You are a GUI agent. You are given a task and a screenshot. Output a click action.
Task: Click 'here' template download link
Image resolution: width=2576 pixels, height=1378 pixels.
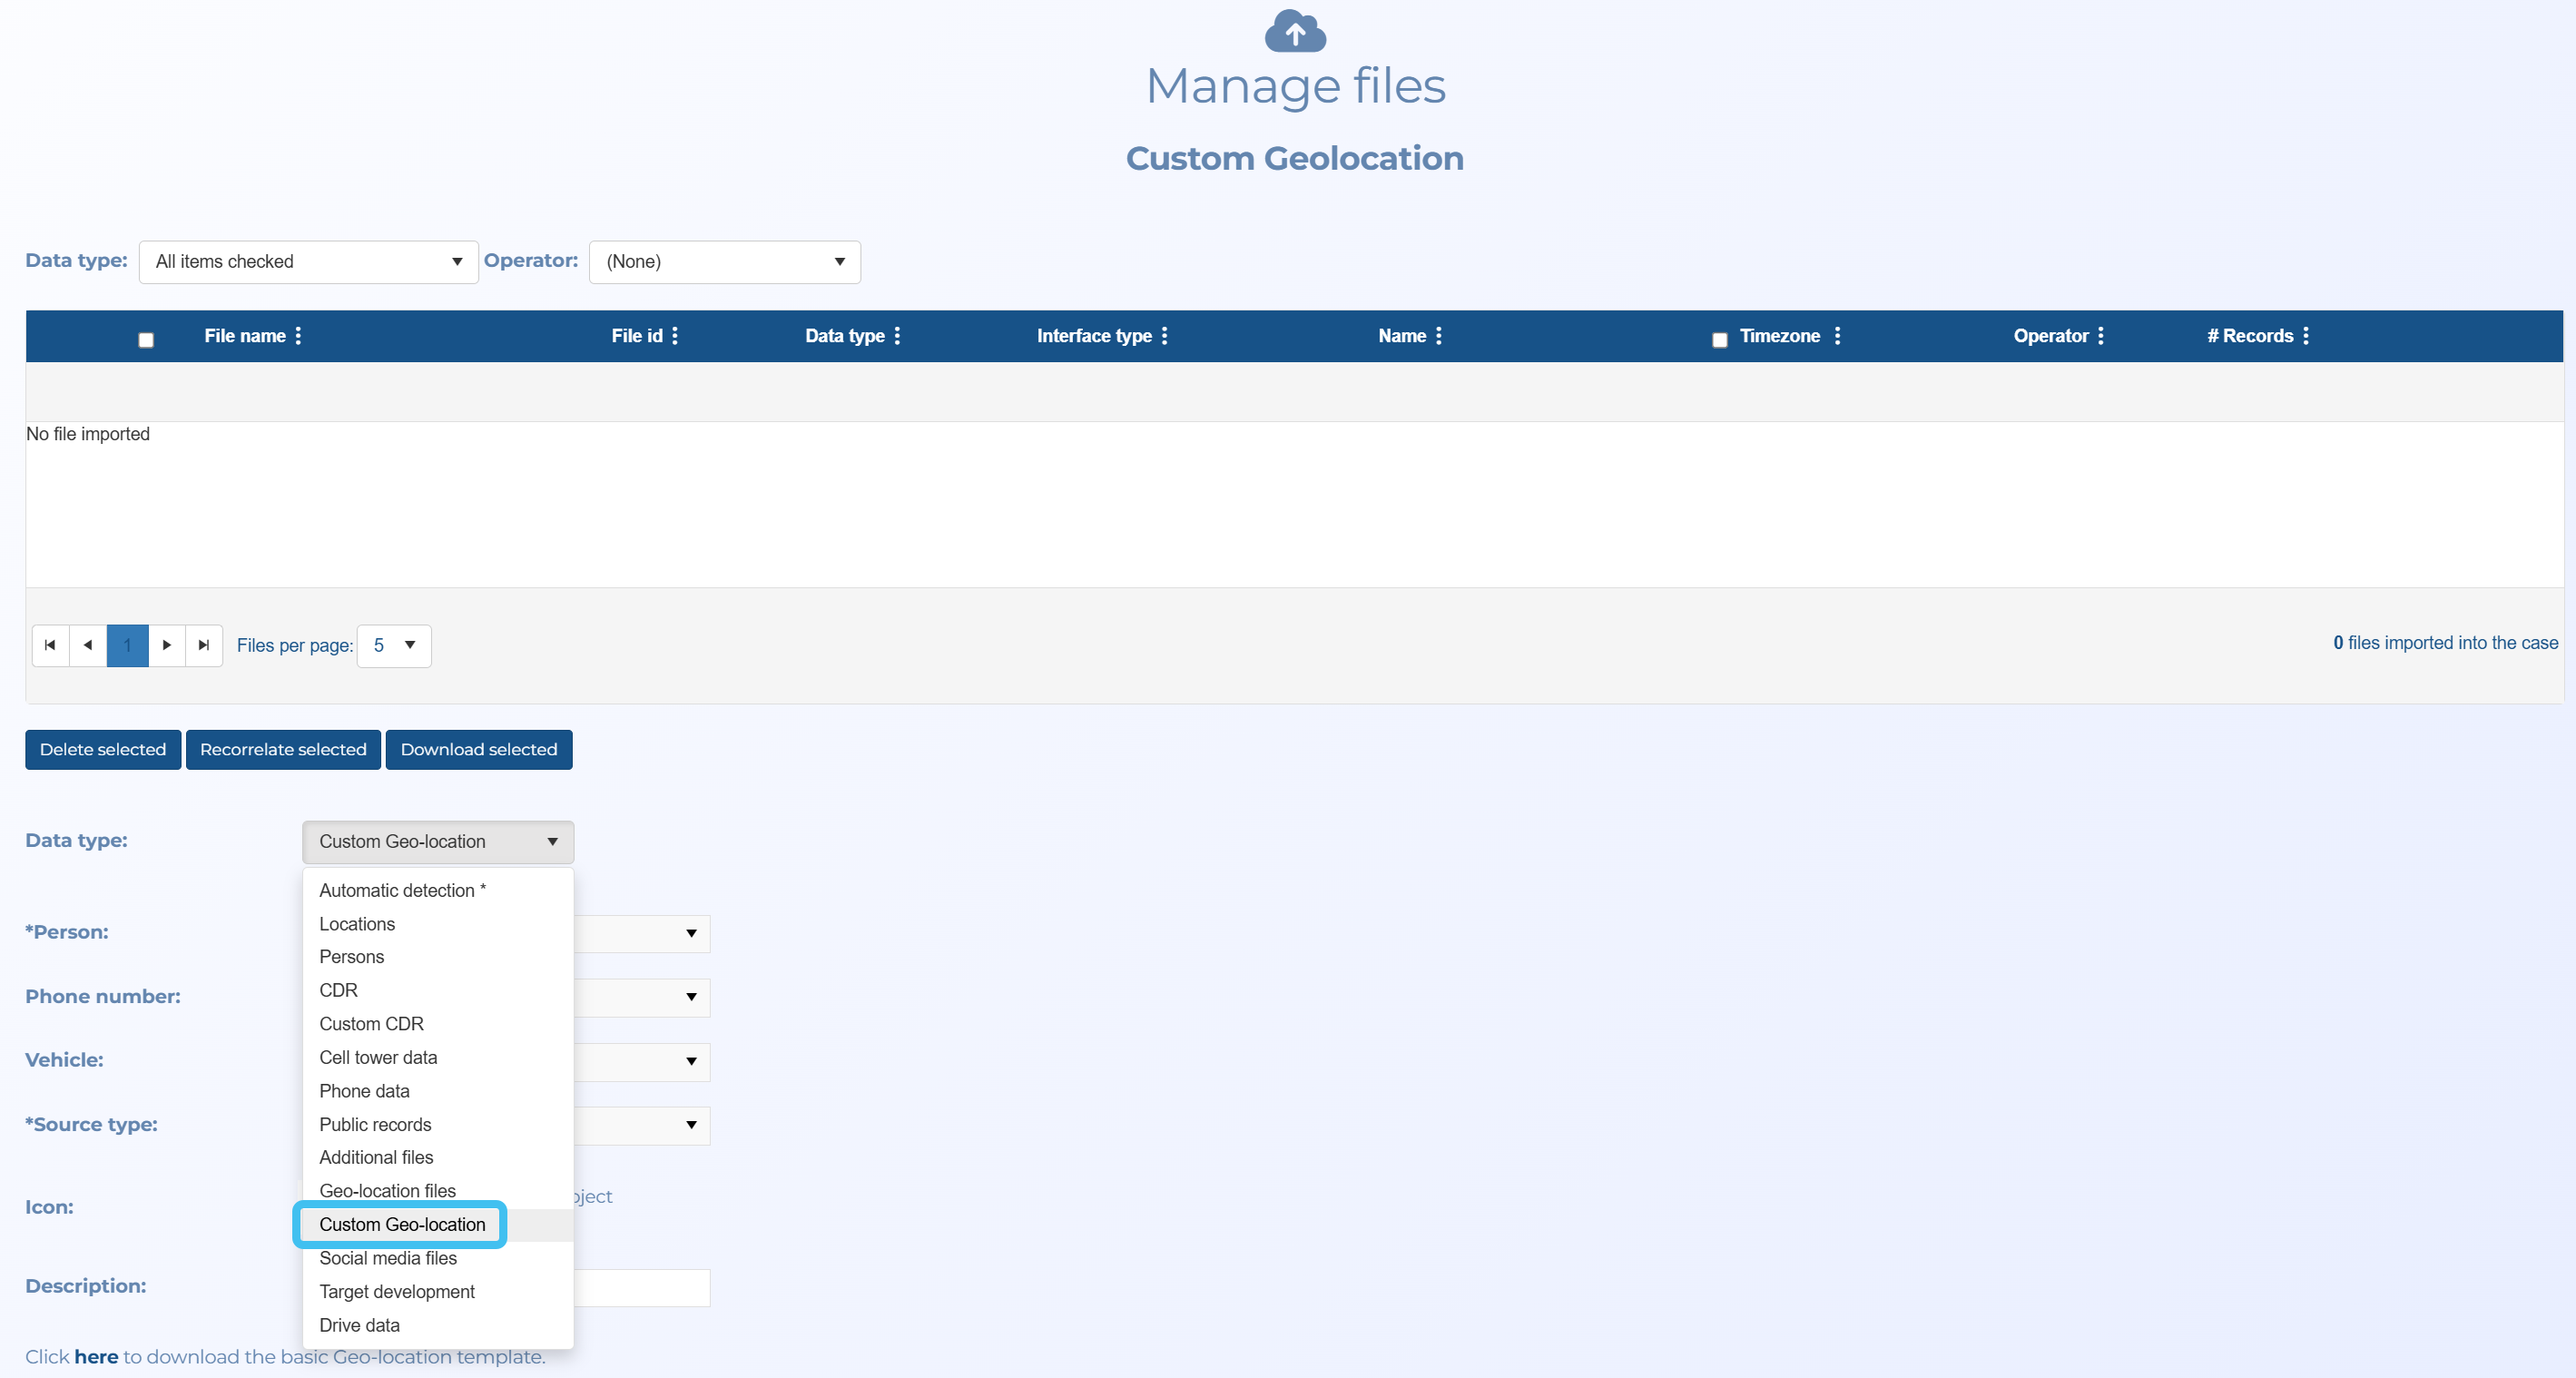[x=96, y=1357]
